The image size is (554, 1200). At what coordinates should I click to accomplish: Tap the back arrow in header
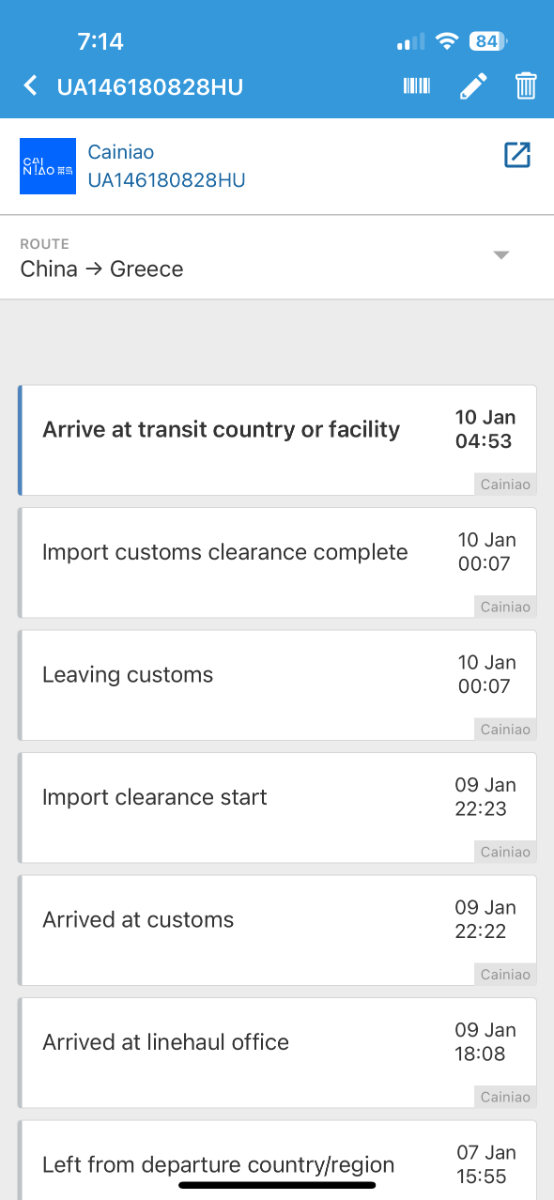pyautogui.click(x=30, y=86)
